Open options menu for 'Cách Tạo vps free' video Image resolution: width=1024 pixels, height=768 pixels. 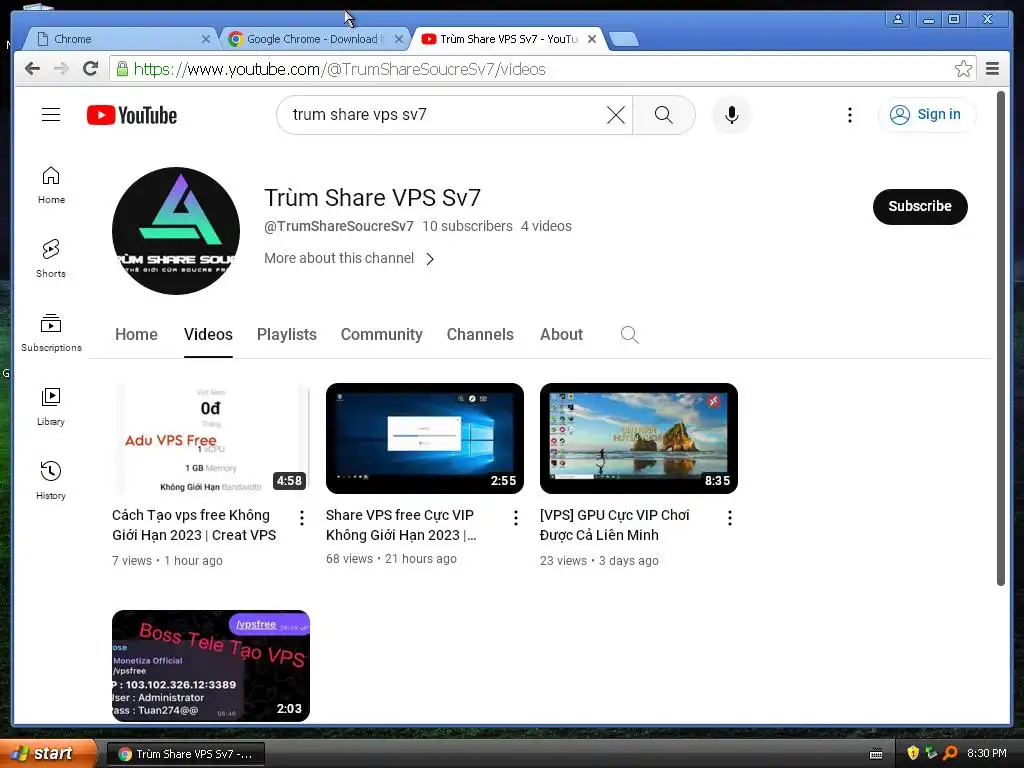(302, 518)
